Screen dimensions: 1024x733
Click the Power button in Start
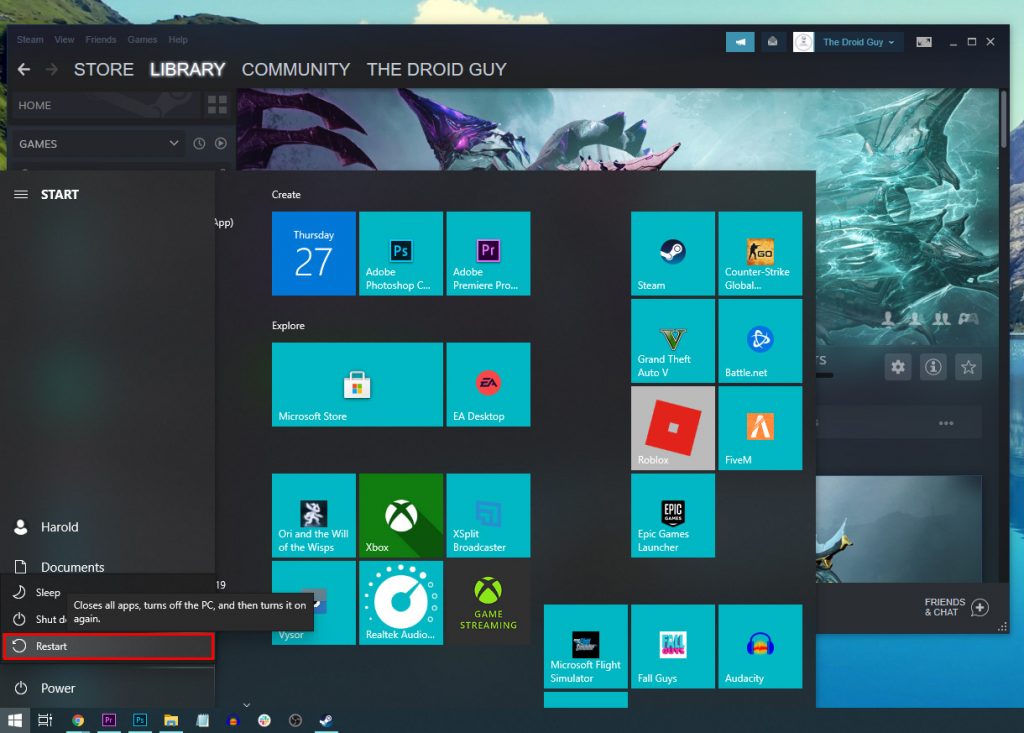point(108,688)
